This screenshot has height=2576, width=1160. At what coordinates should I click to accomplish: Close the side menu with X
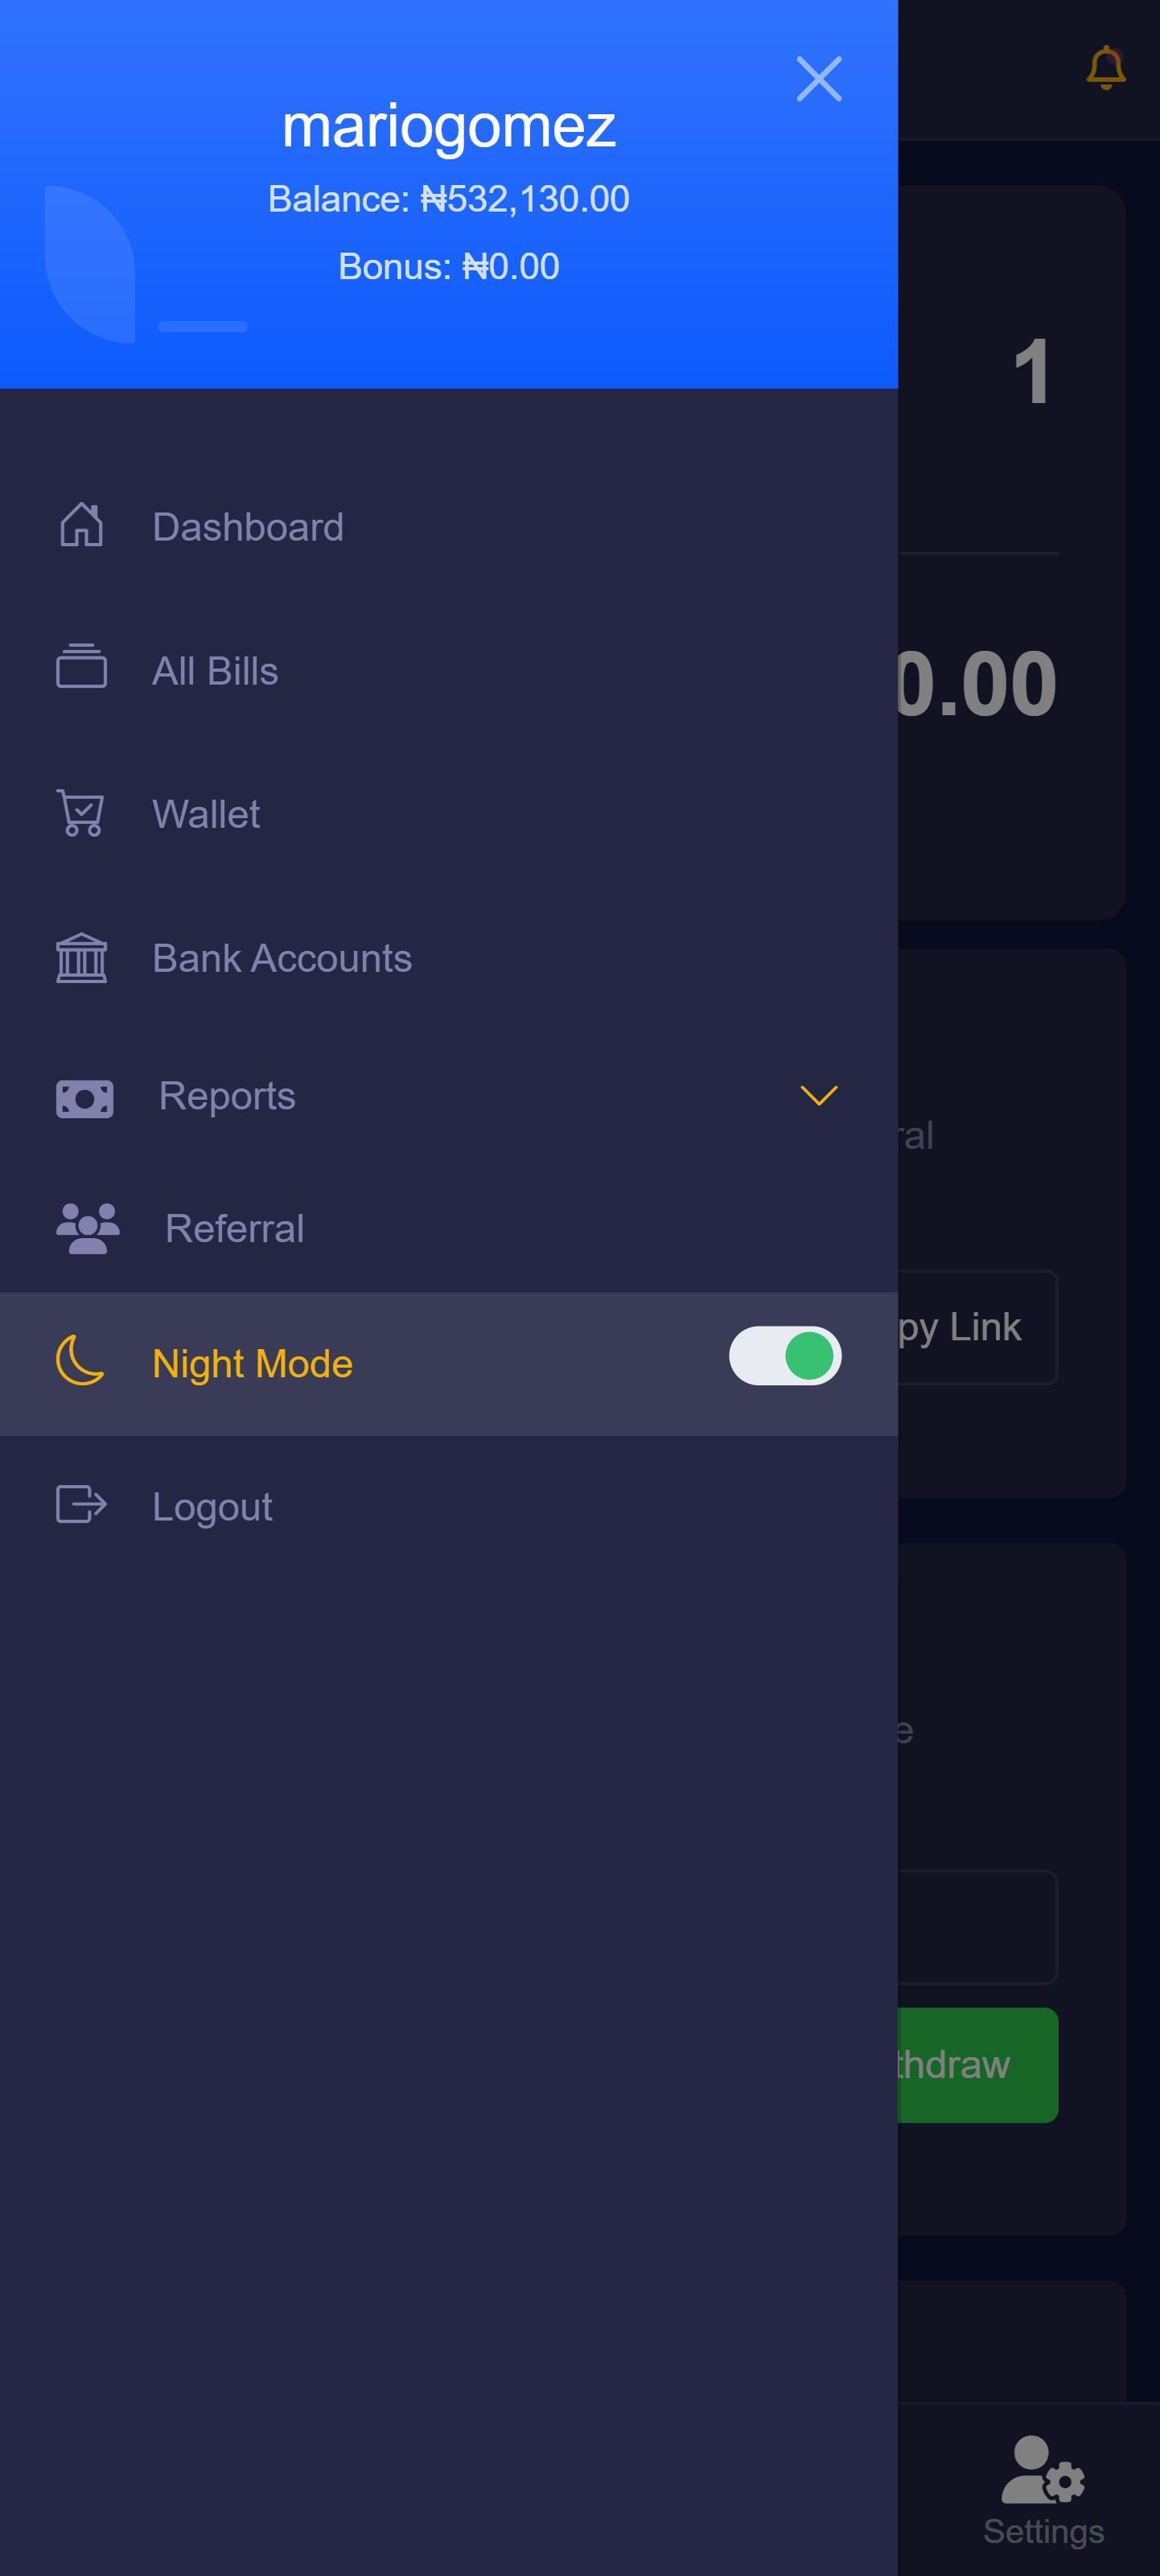pyautogui.click(x=819, y=79)
